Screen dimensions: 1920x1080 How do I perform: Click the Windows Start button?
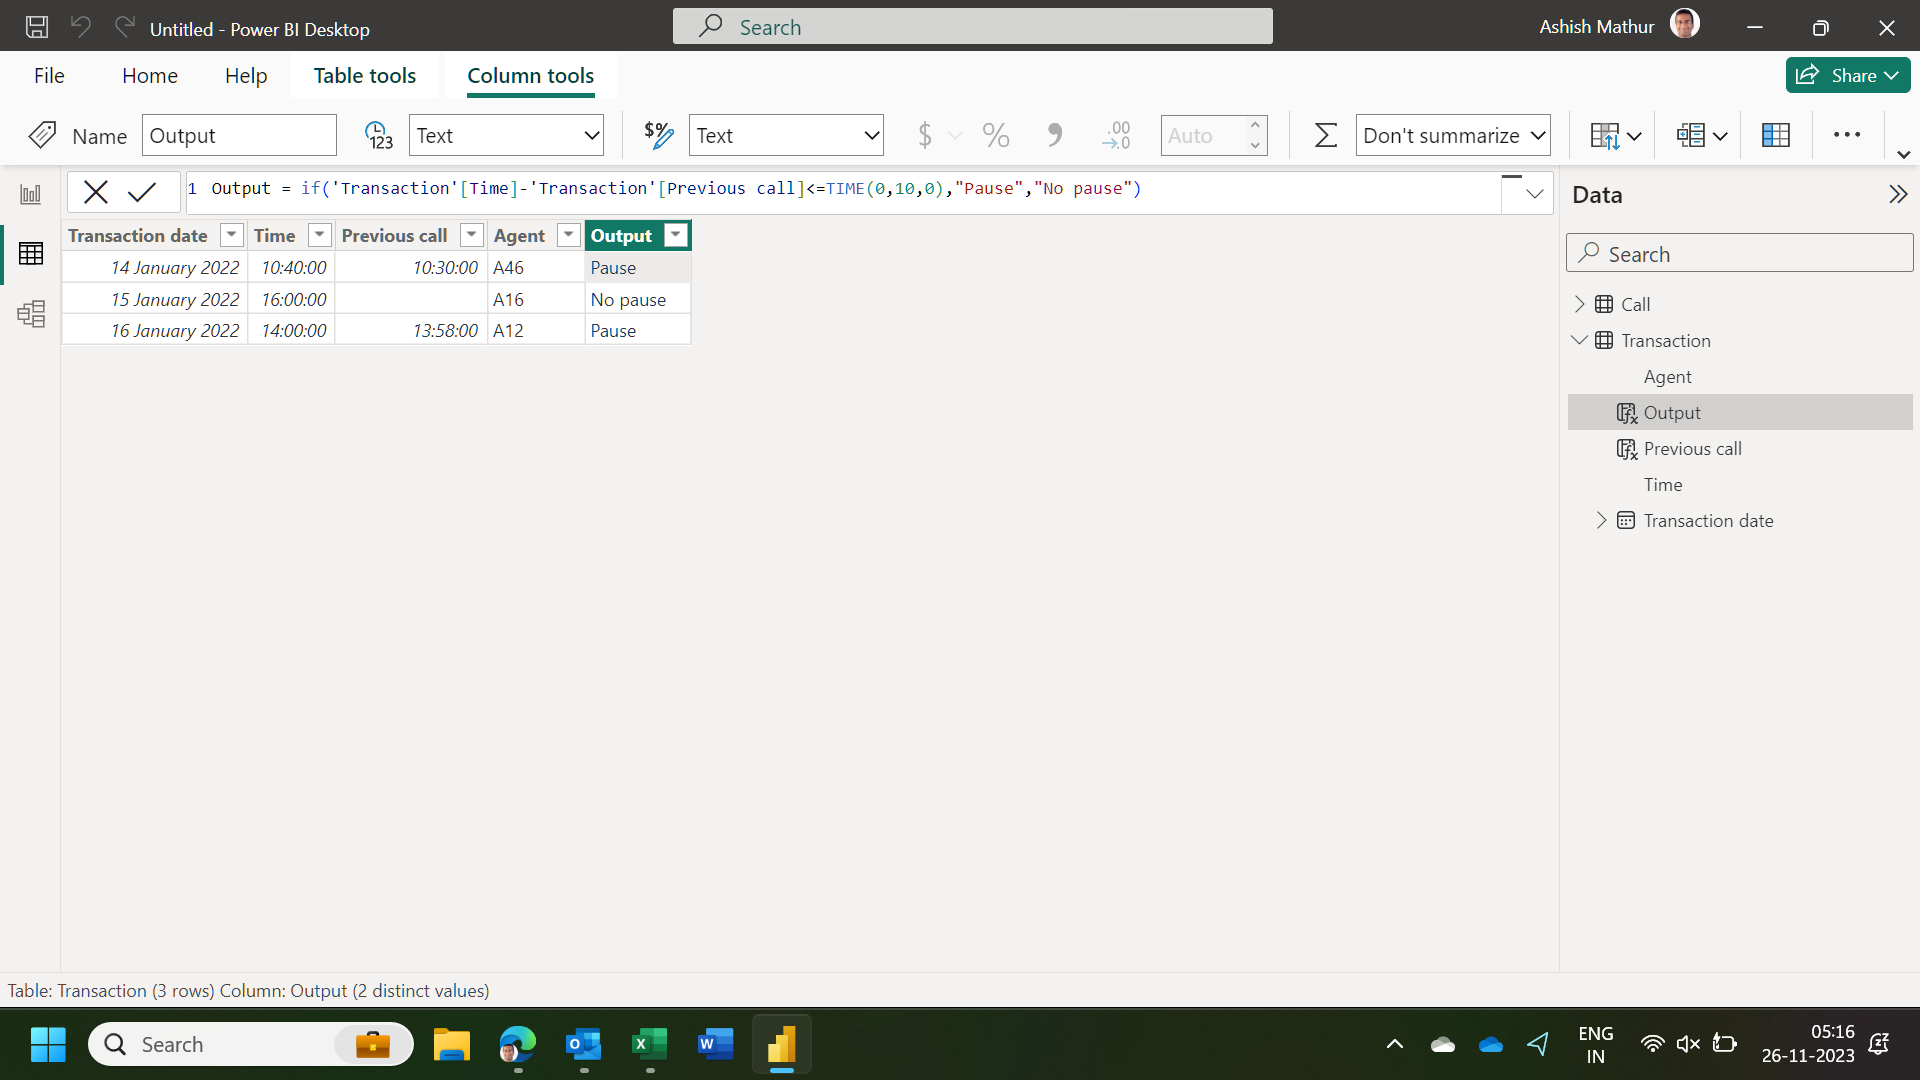click(x=48, y=1045)
